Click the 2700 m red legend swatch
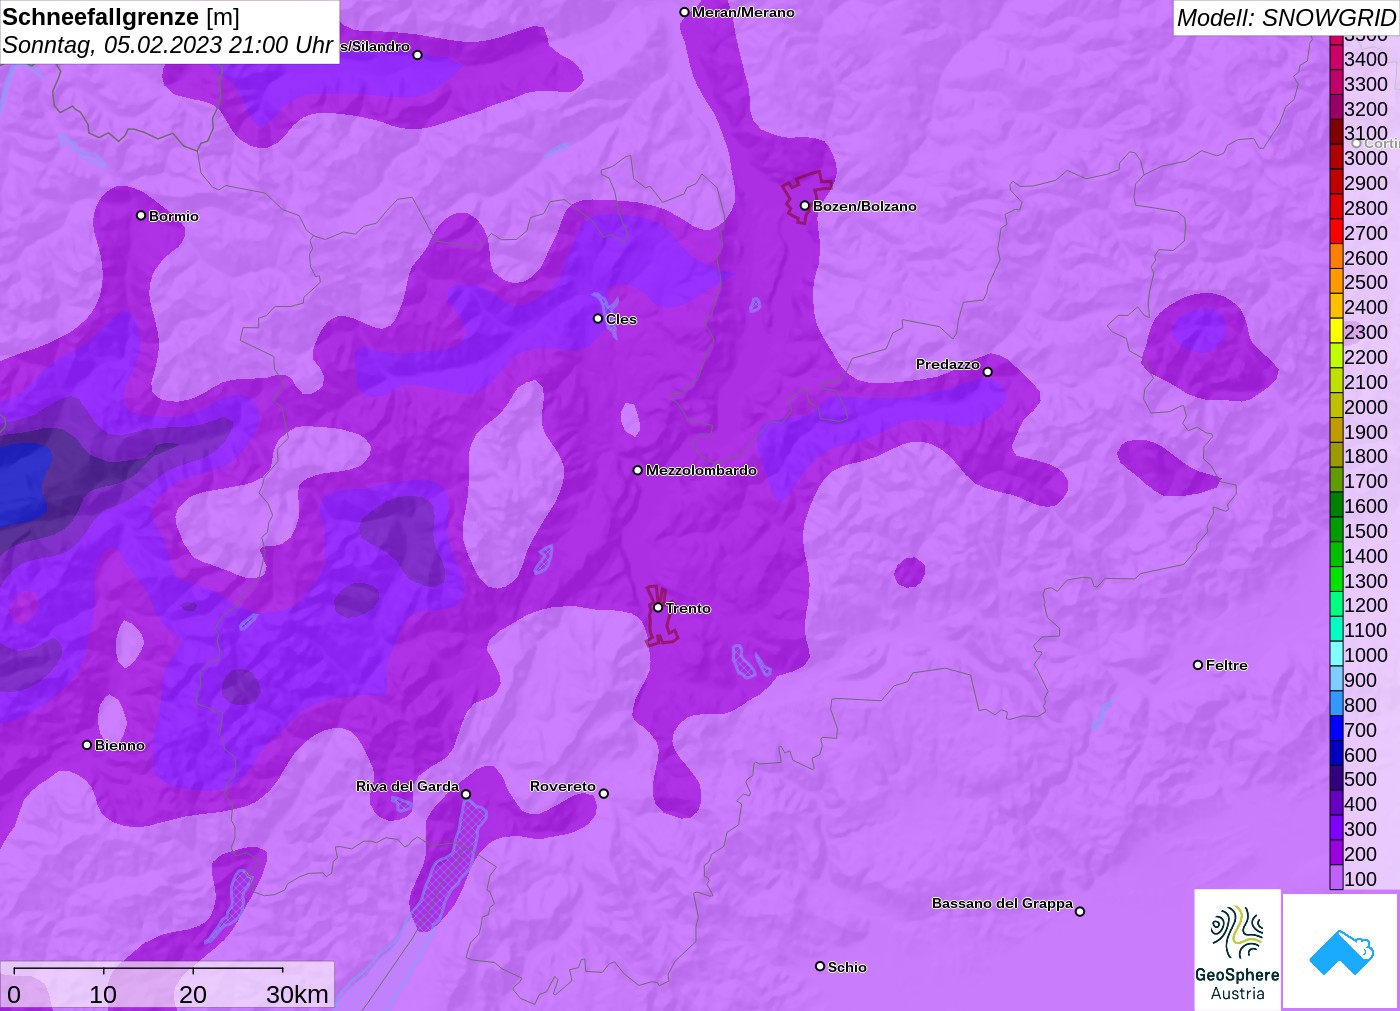 point(1336,233)
